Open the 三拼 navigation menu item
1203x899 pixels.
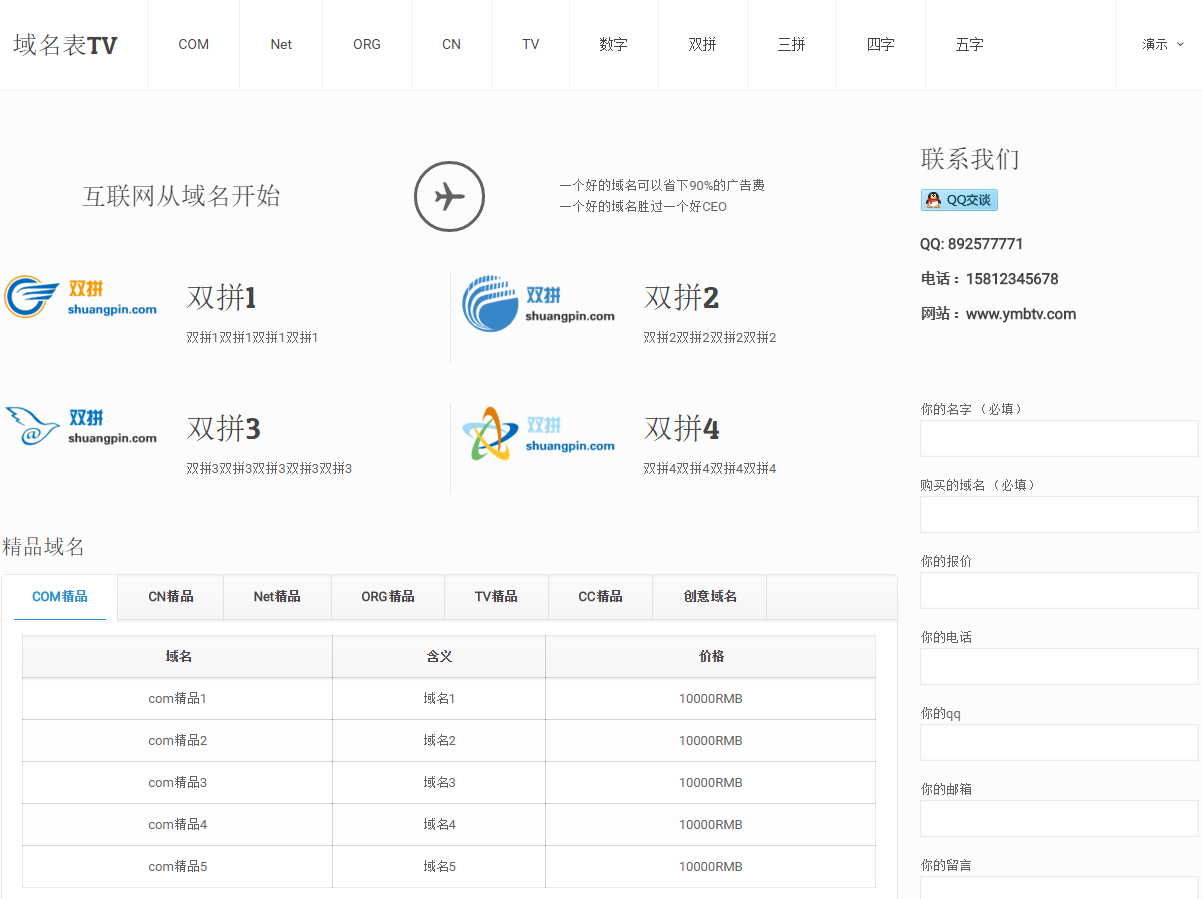point(792,45)
